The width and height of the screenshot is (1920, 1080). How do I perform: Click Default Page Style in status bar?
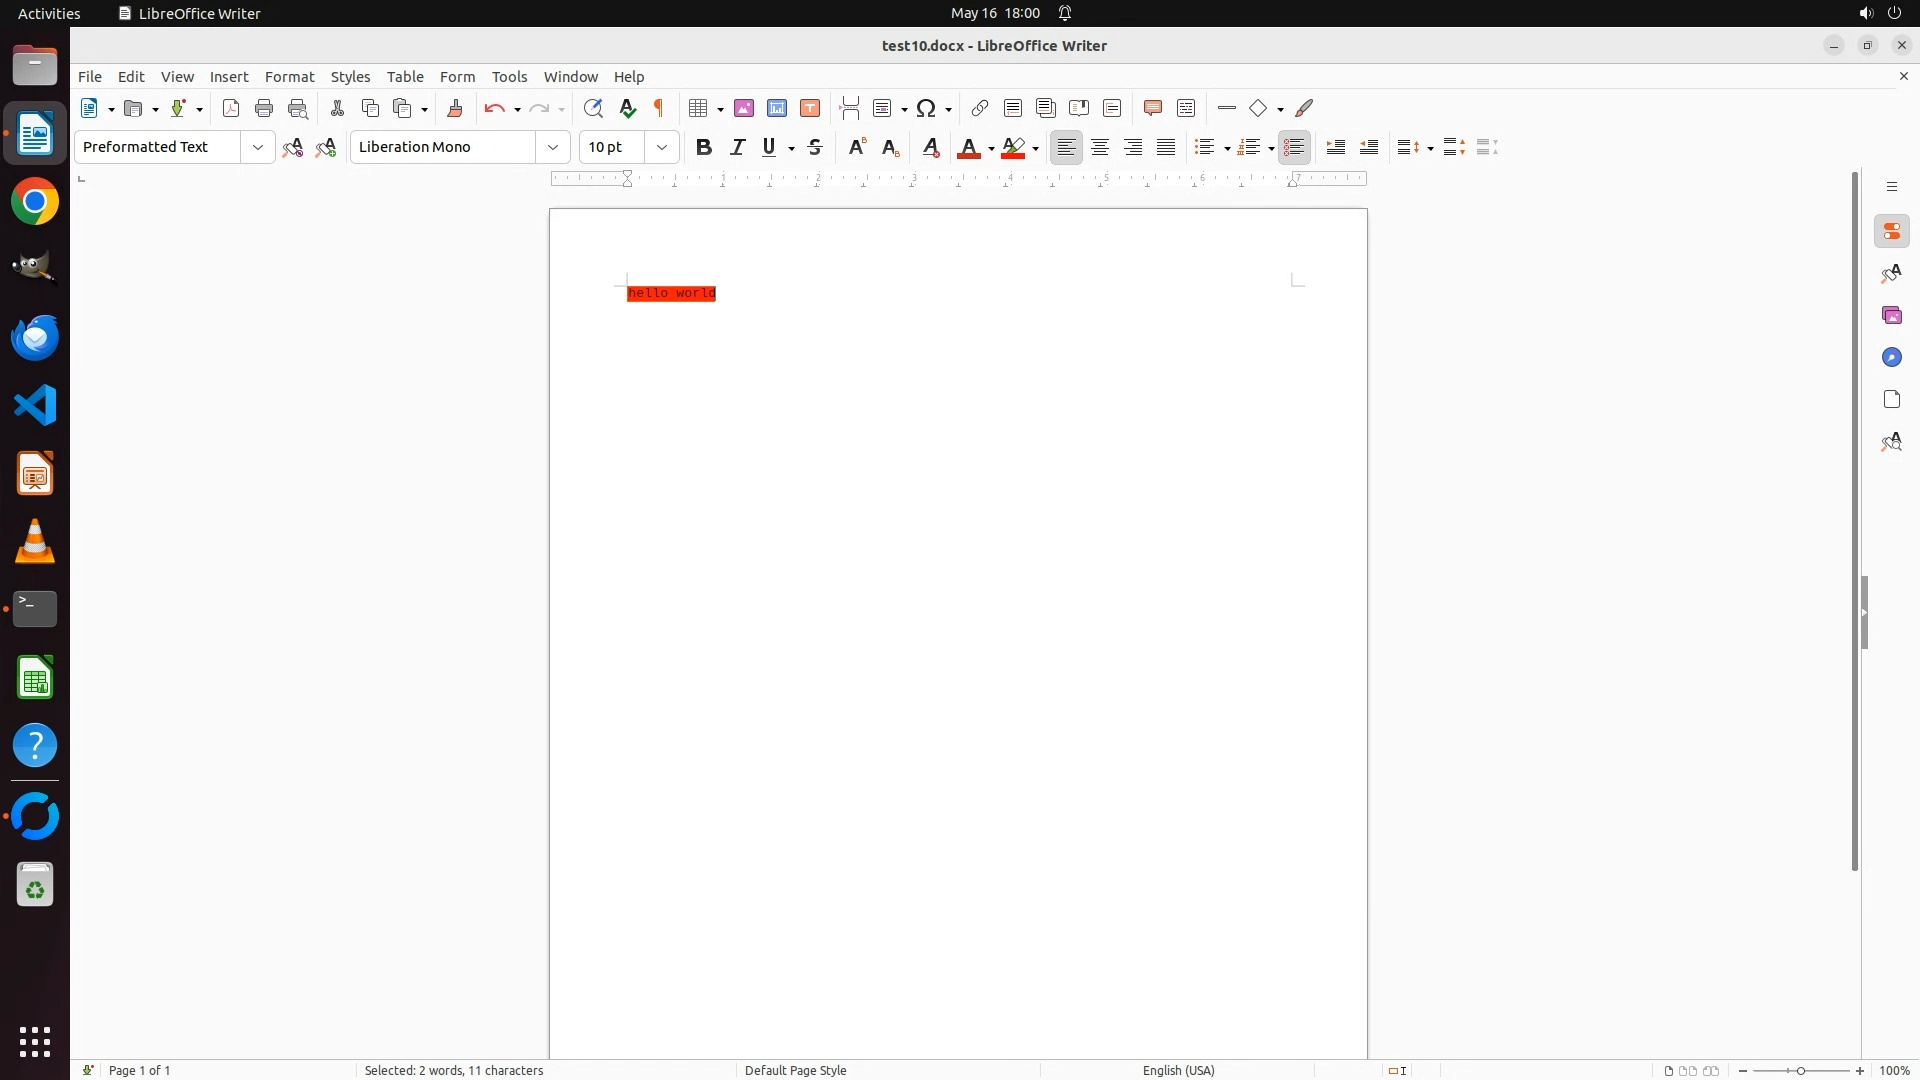coord(795,1070)
